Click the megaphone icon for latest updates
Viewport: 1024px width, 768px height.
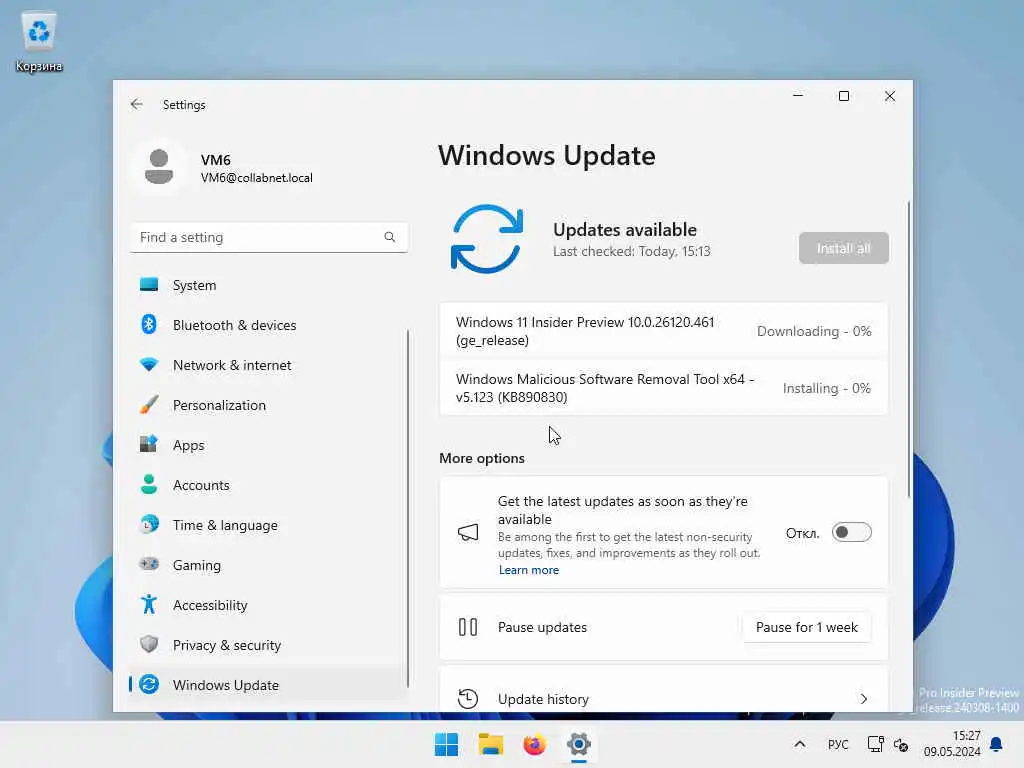click(468, 533)
